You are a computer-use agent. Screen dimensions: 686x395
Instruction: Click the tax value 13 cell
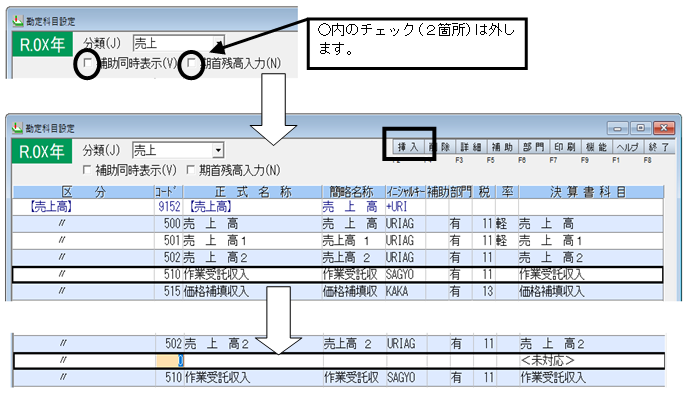[483, 291]
